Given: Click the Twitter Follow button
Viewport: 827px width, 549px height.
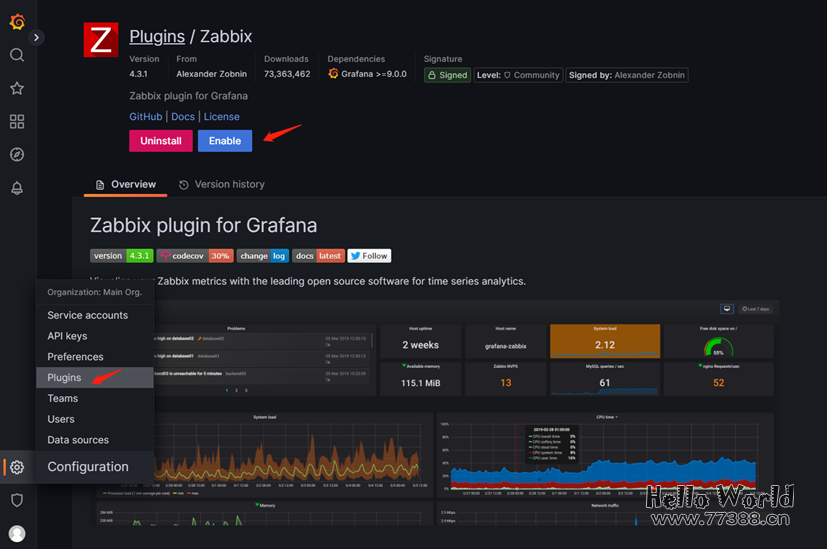Looking at the screenshot, I should pos(369,256).
